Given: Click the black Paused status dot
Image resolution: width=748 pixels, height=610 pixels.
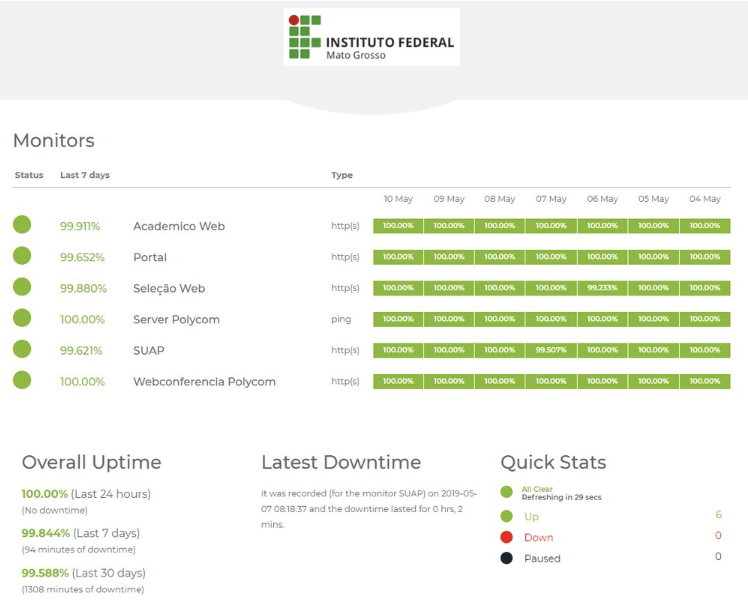Looking at the screenshot, I should coord(506,558).
